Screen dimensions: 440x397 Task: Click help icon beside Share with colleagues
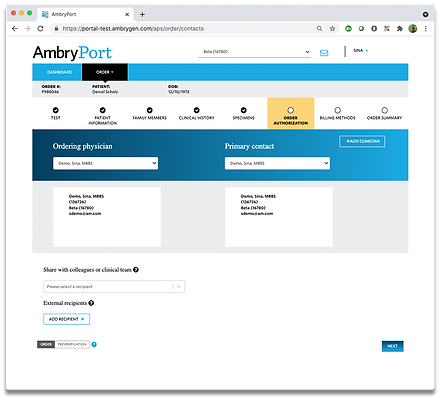point(136,270)
